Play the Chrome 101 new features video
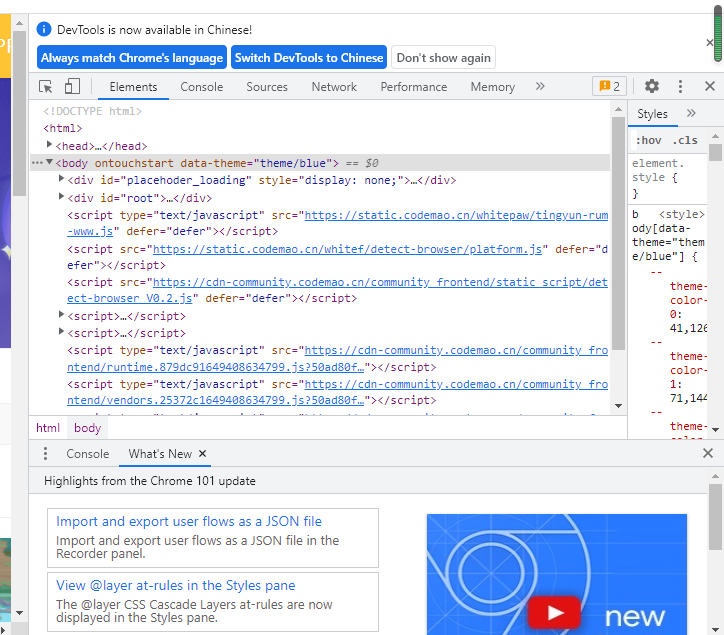This screenshot has height=635, width=724. 554,613
